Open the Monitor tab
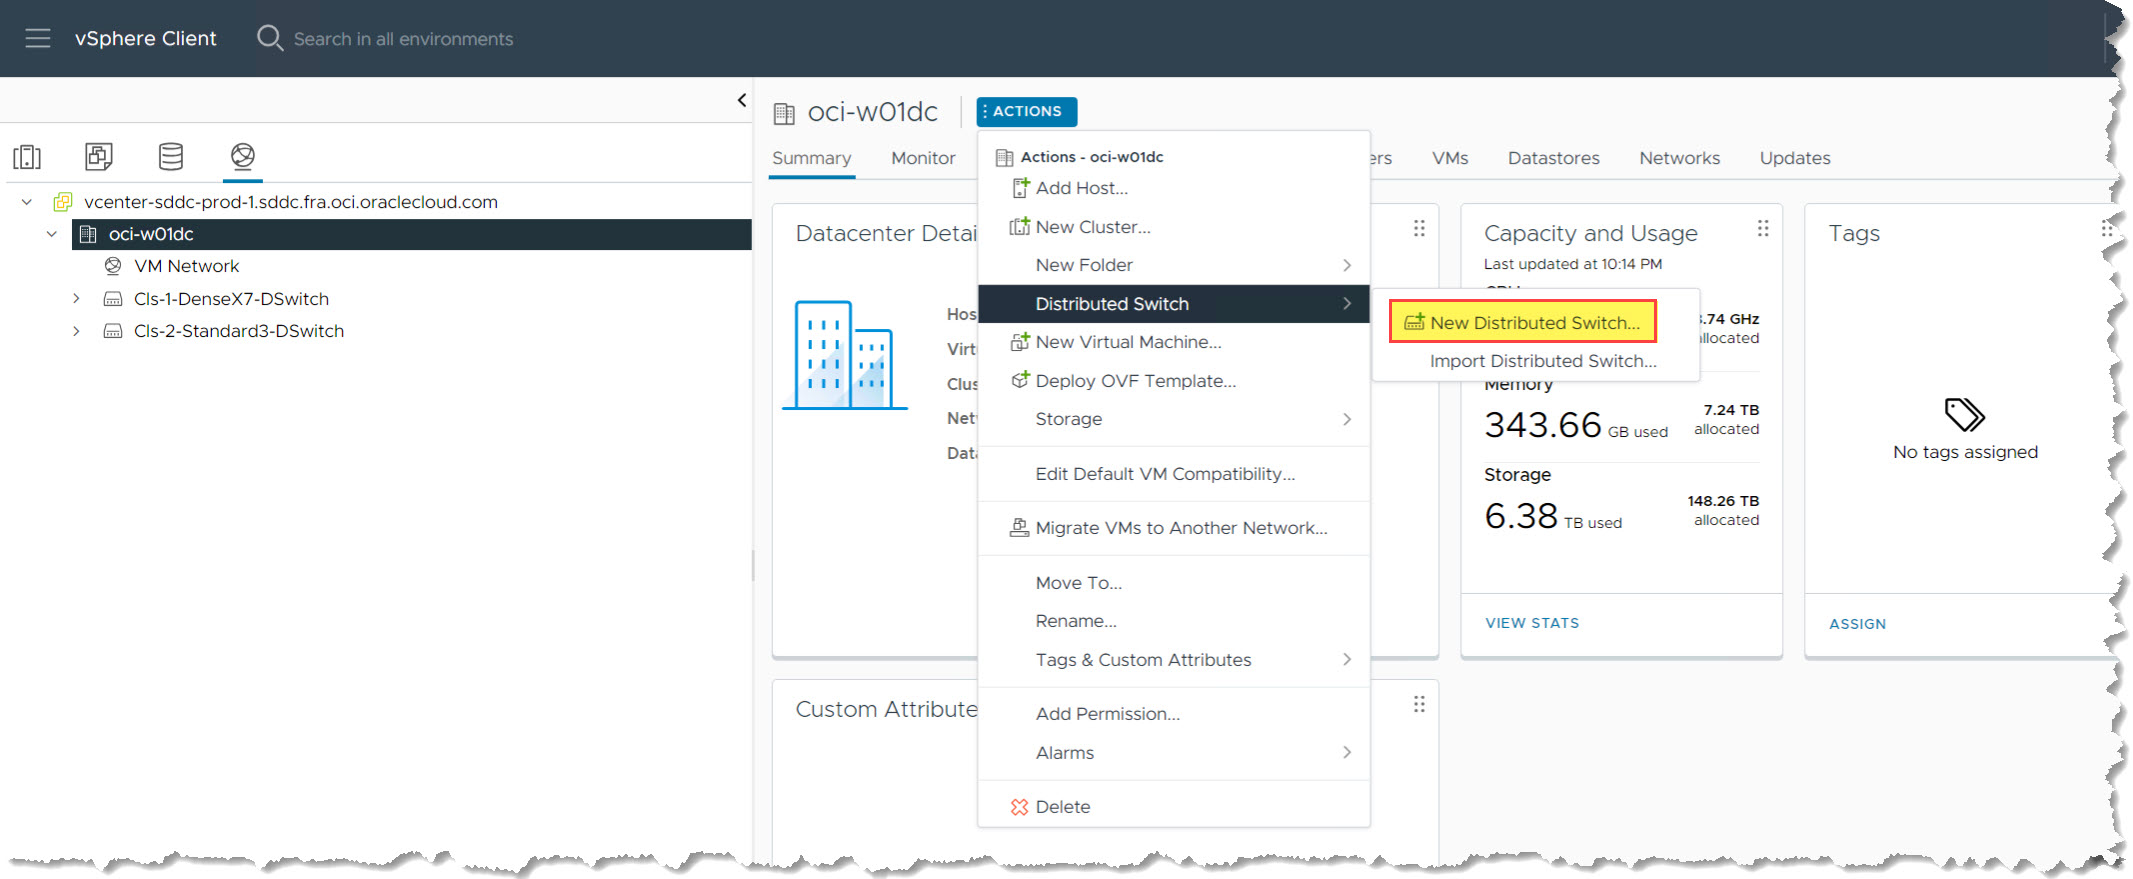 923,158
